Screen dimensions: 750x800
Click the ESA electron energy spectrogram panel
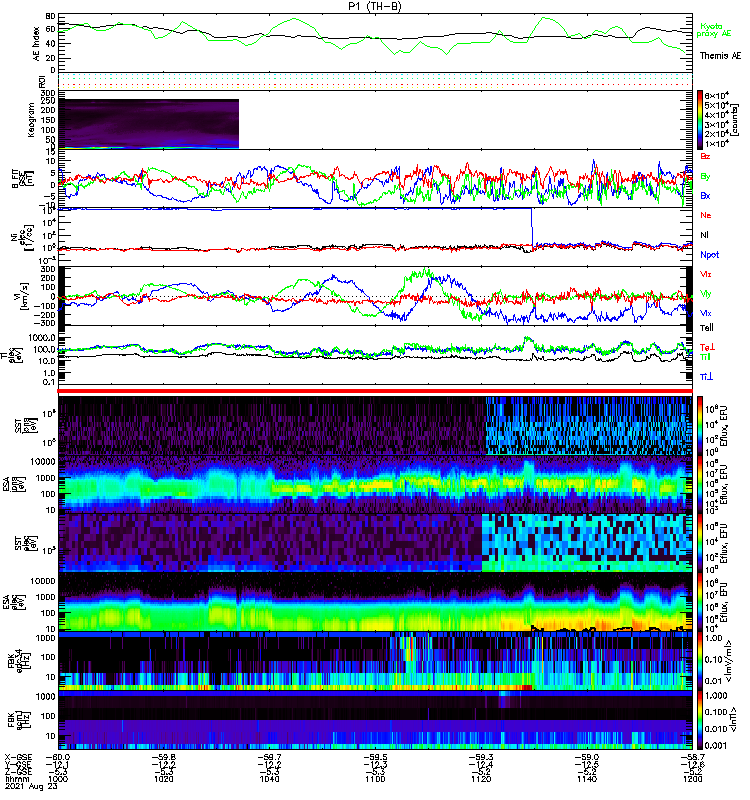pos(375,602)
